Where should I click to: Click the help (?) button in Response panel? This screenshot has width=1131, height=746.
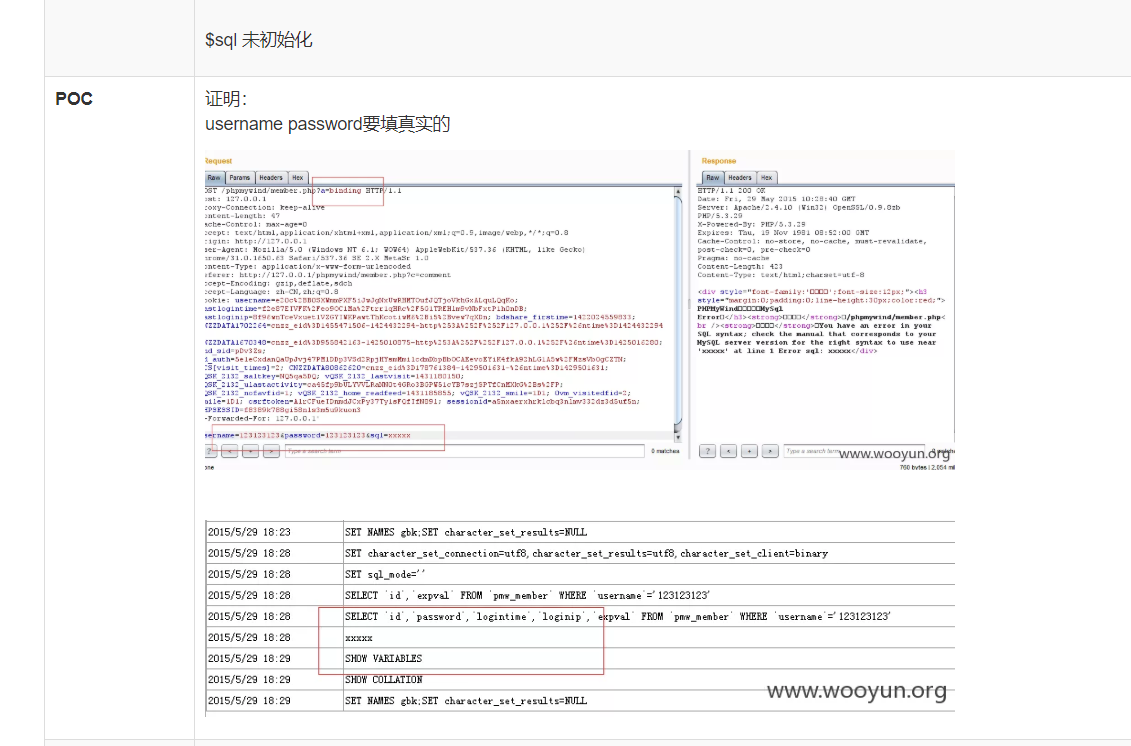tap(707, 452)
